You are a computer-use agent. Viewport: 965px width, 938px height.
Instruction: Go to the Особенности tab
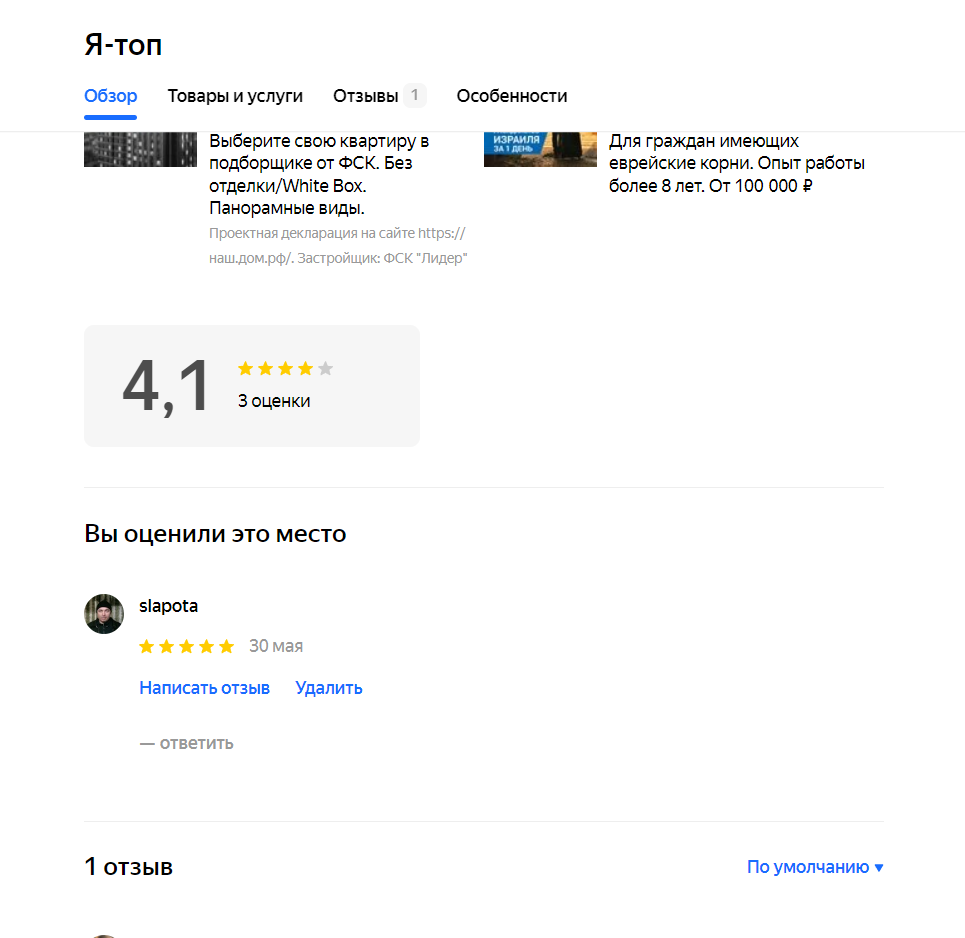[511, 96]
